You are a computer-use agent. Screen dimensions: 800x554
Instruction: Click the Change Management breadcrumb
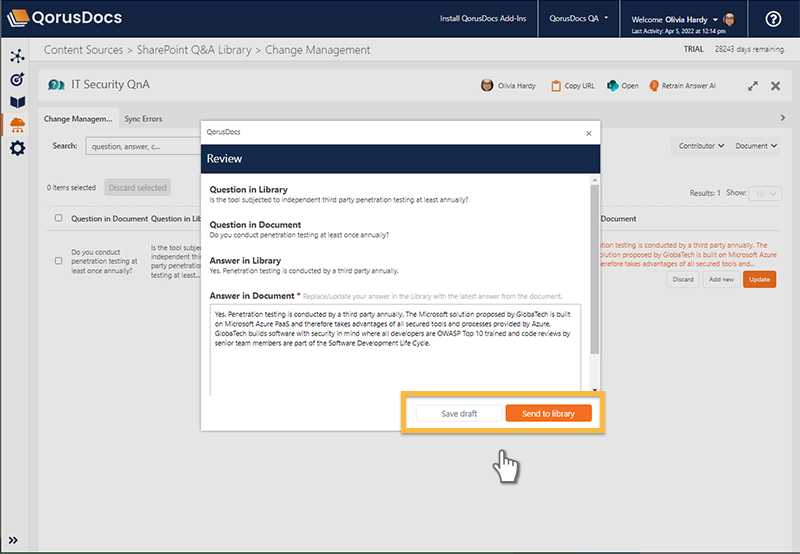pyautogui.click(x=317, y=50)
